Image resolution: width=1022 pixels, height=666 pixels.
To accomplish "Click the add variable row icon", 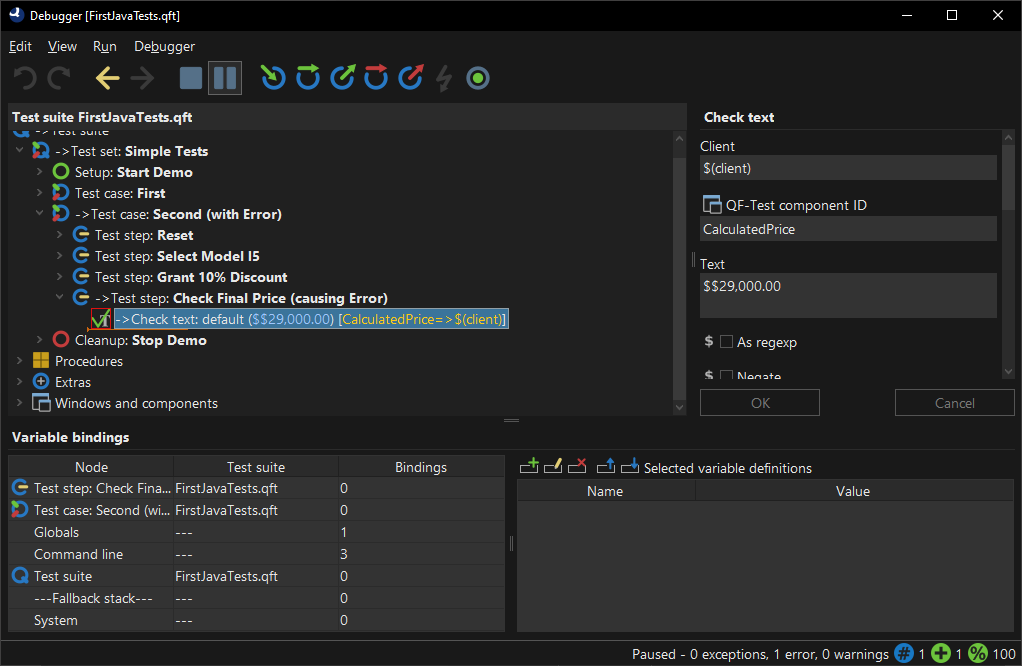I will click(x=529, y=467).
